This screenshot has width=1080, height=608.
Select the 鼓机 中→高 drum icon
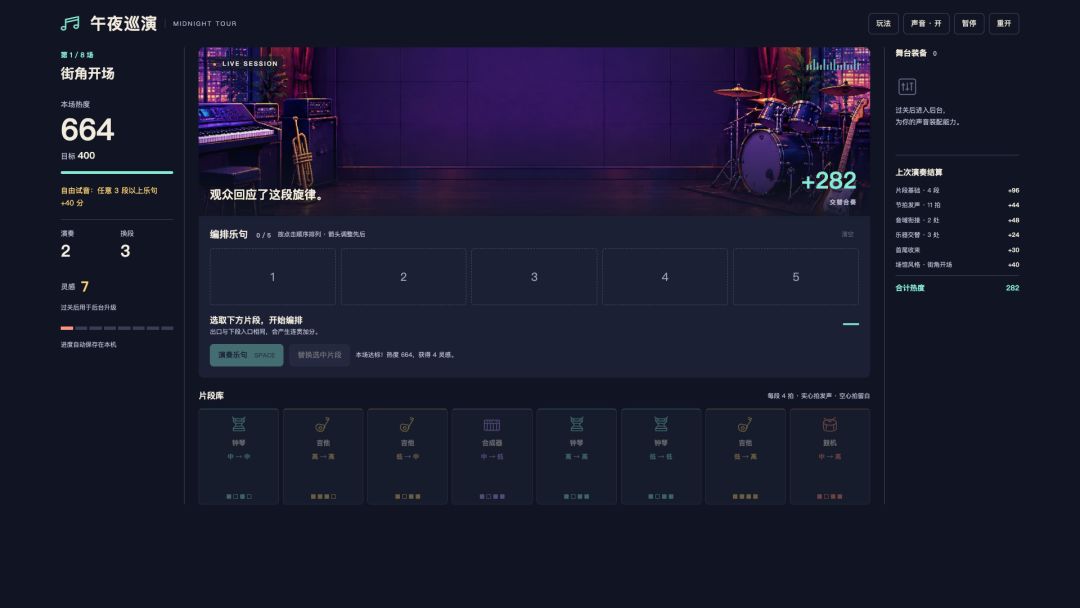coord(830,424)
